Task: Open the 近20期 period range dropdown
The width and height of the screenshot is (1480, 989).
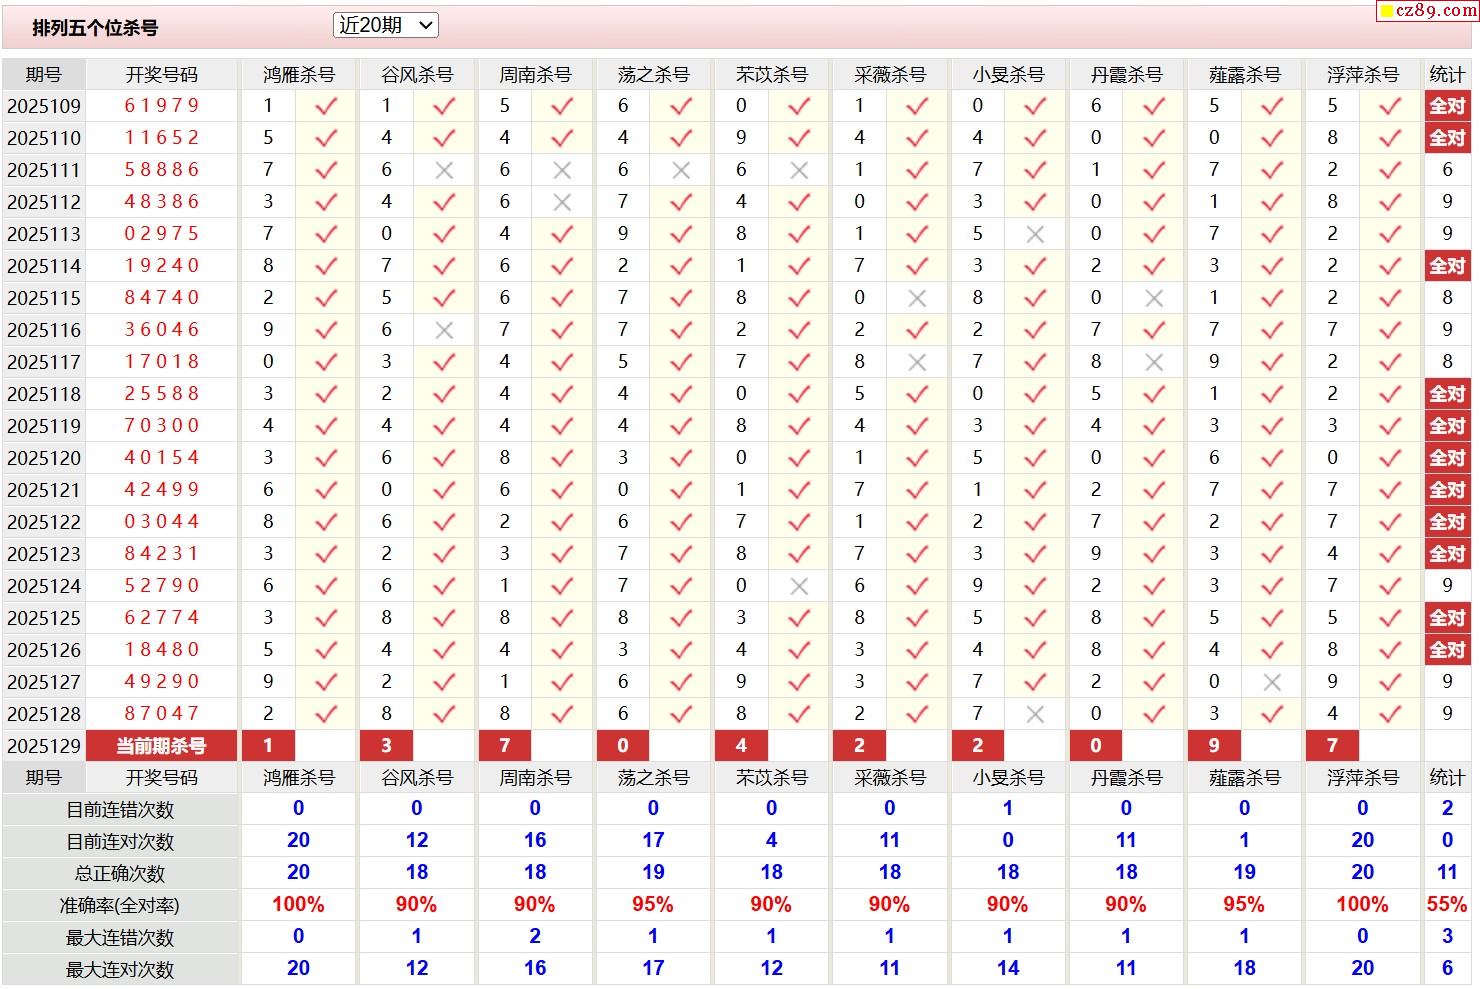Action: tap(385, 25)
